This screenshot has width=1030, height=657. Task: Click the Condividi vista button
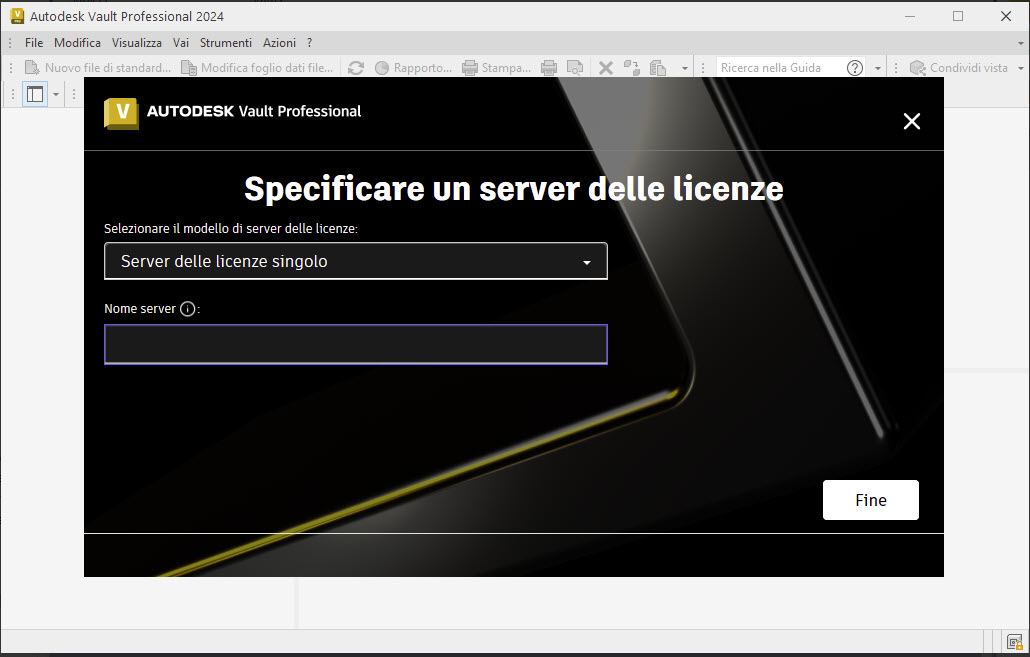point(959,68)
